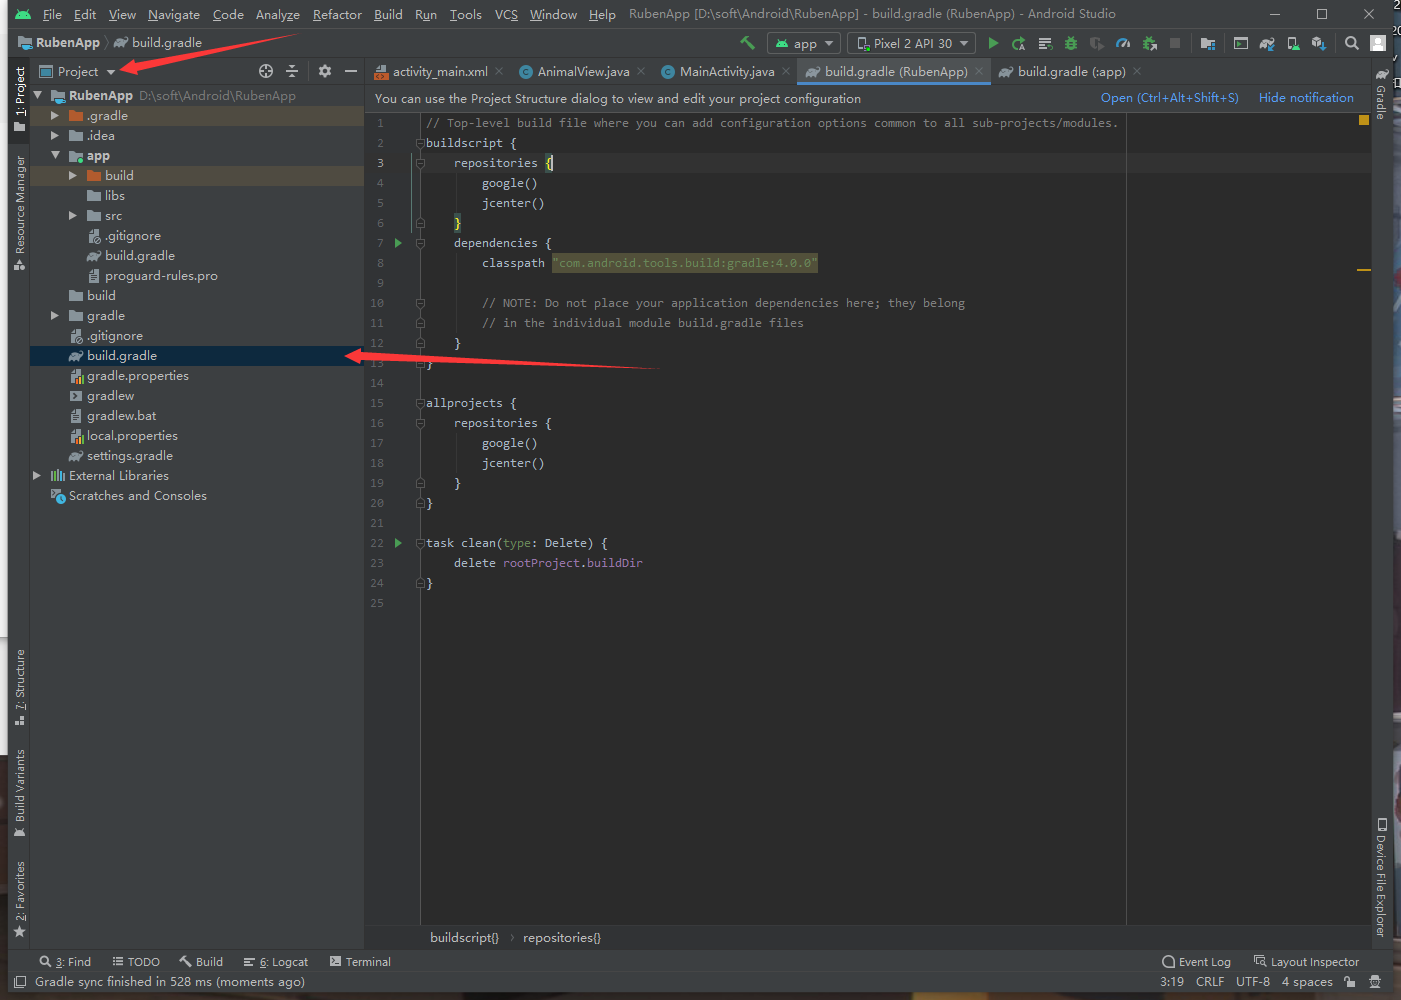Viewport: 1401px width, 1000px height.
Task: Toggle the Build Variants side panel
Action: (19, 792)
